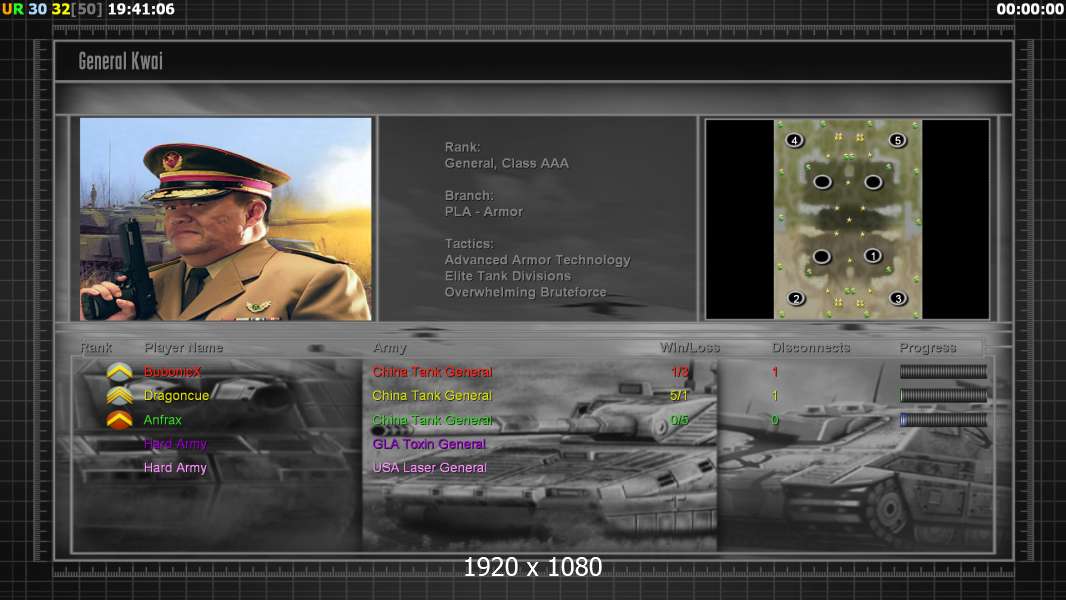Click Anfrax's loading progress bar
1066x600 pixels.
click(x=943, y=420)
